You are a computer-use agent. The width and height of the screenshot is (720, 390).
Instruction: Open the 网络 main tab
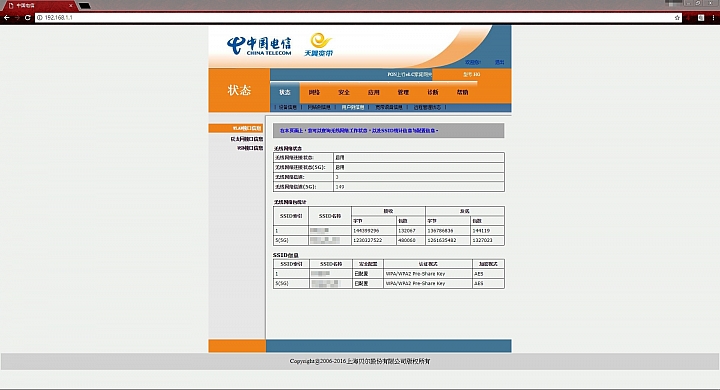click(x=314, y=92)
